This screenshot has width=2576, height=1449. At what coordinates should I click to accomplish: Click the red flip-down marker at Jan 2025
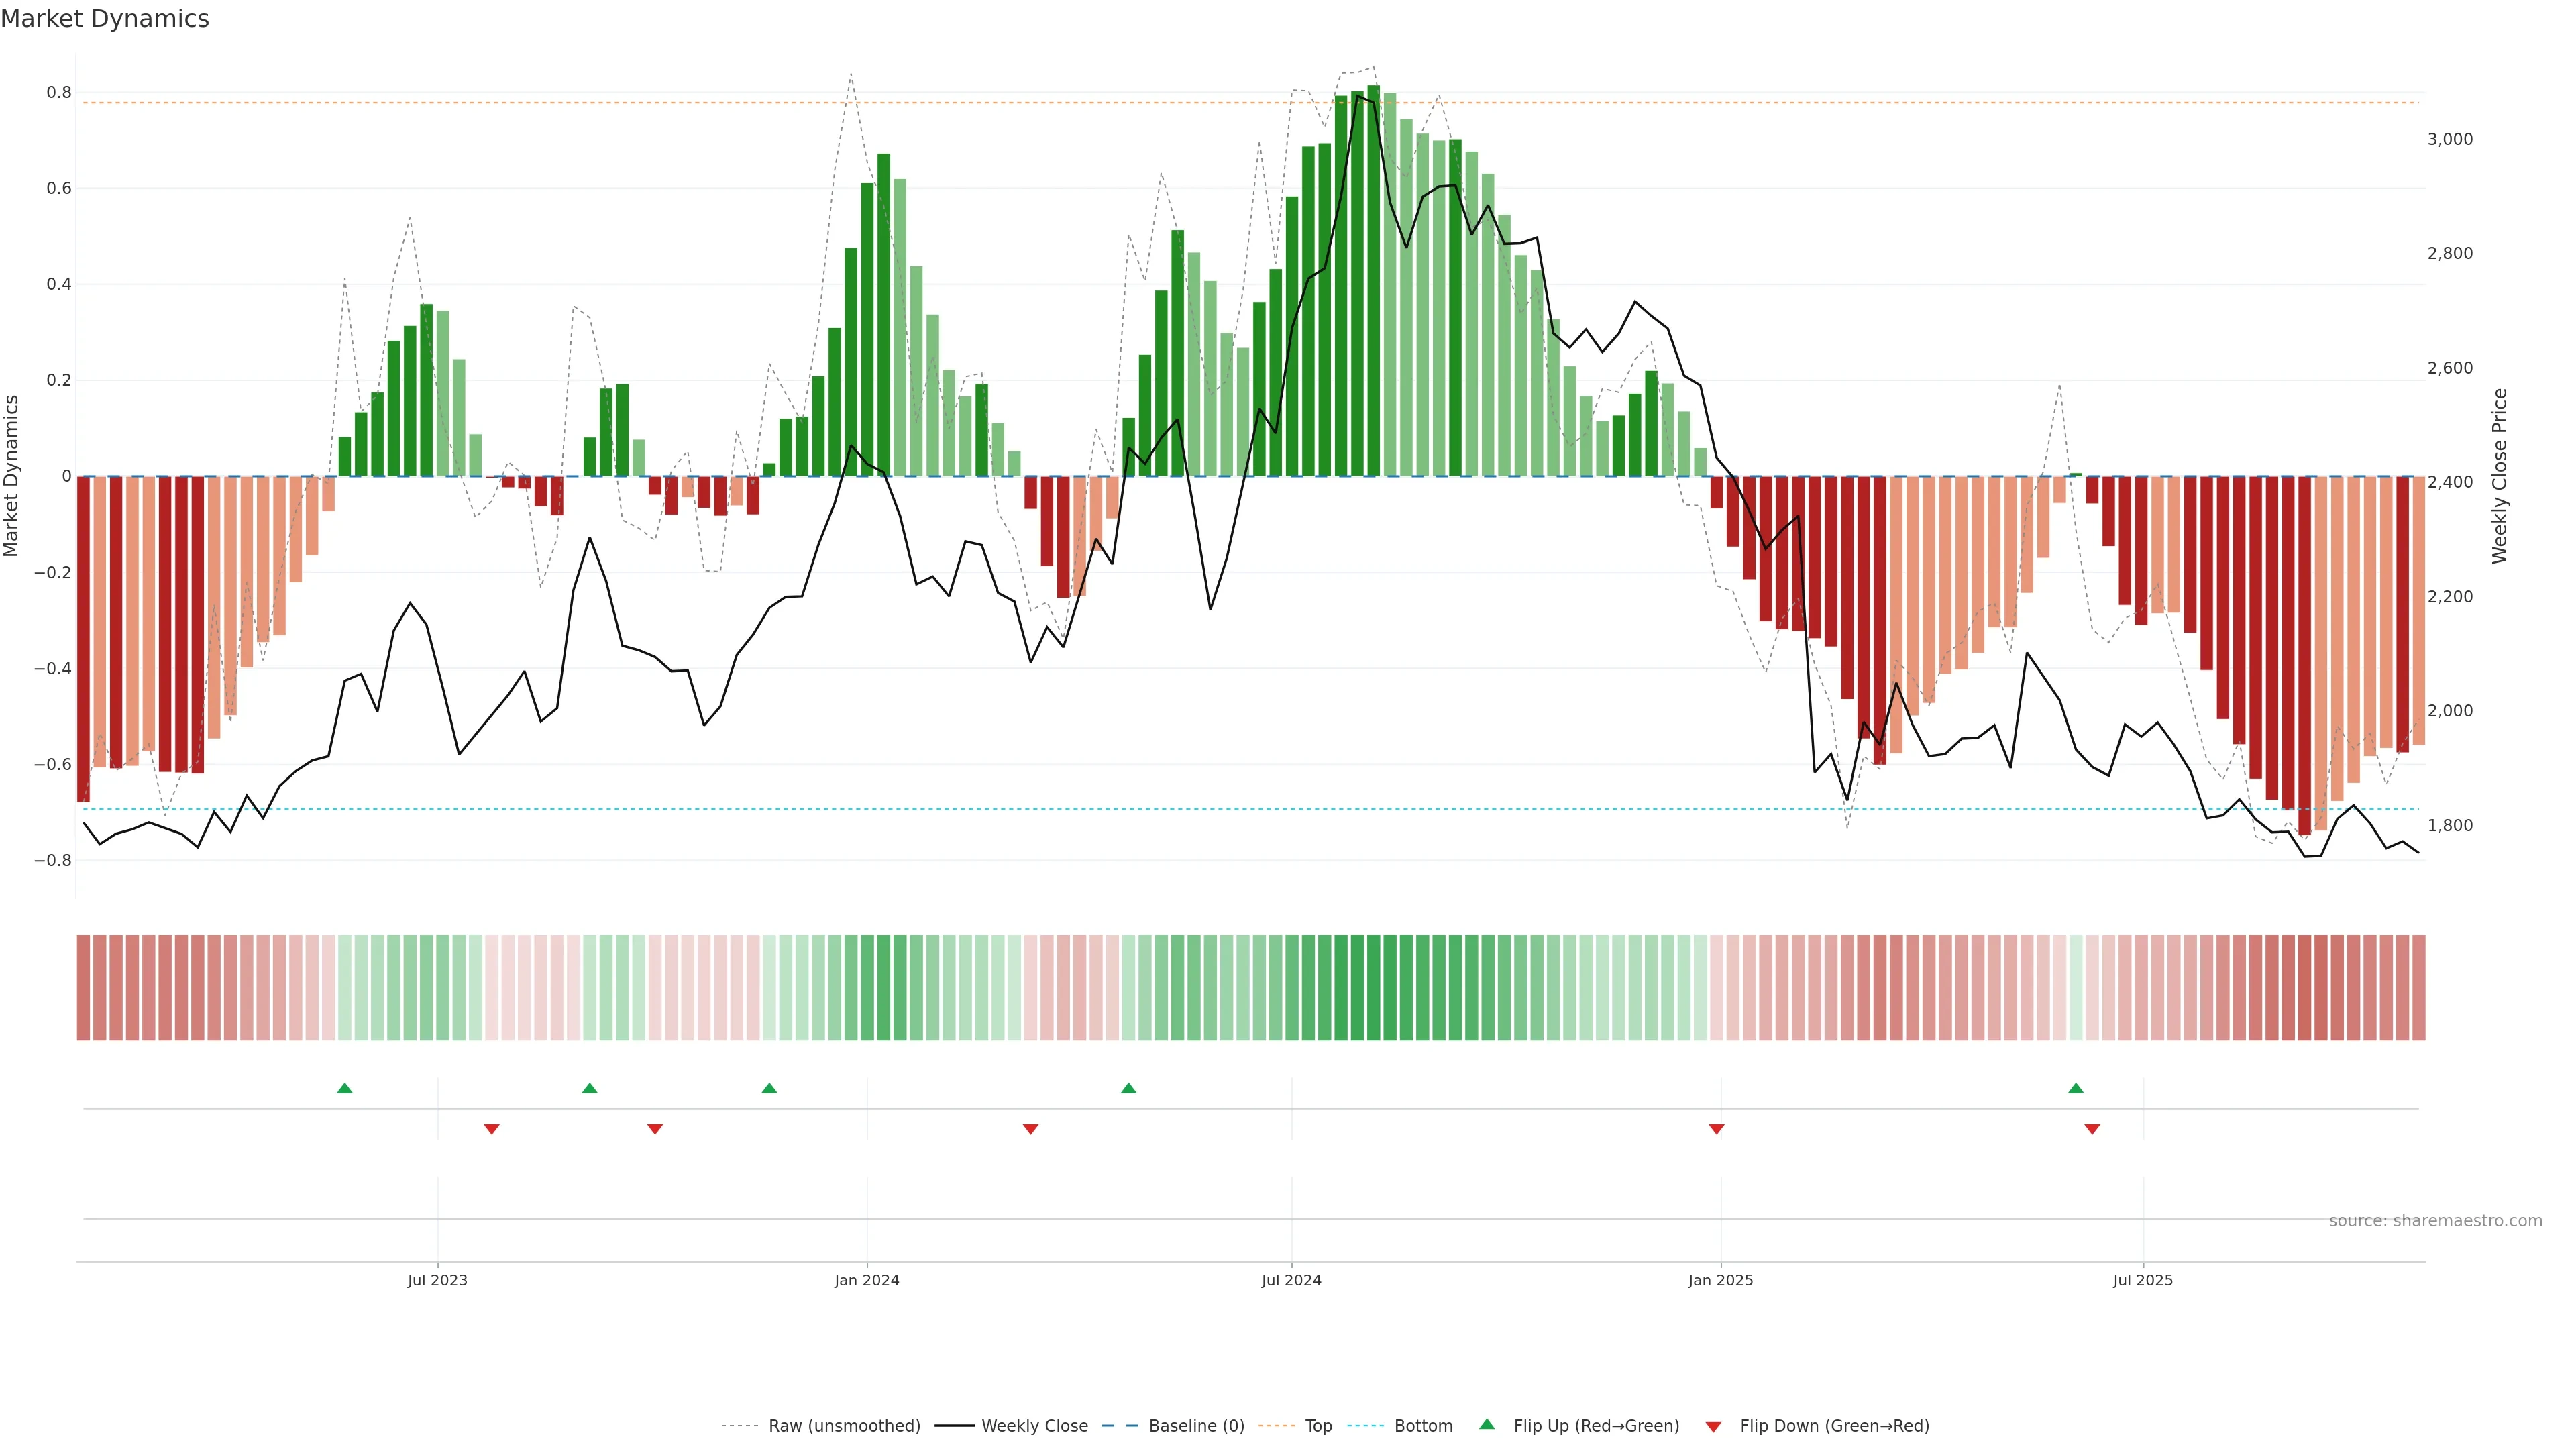pos(1717,1129)
